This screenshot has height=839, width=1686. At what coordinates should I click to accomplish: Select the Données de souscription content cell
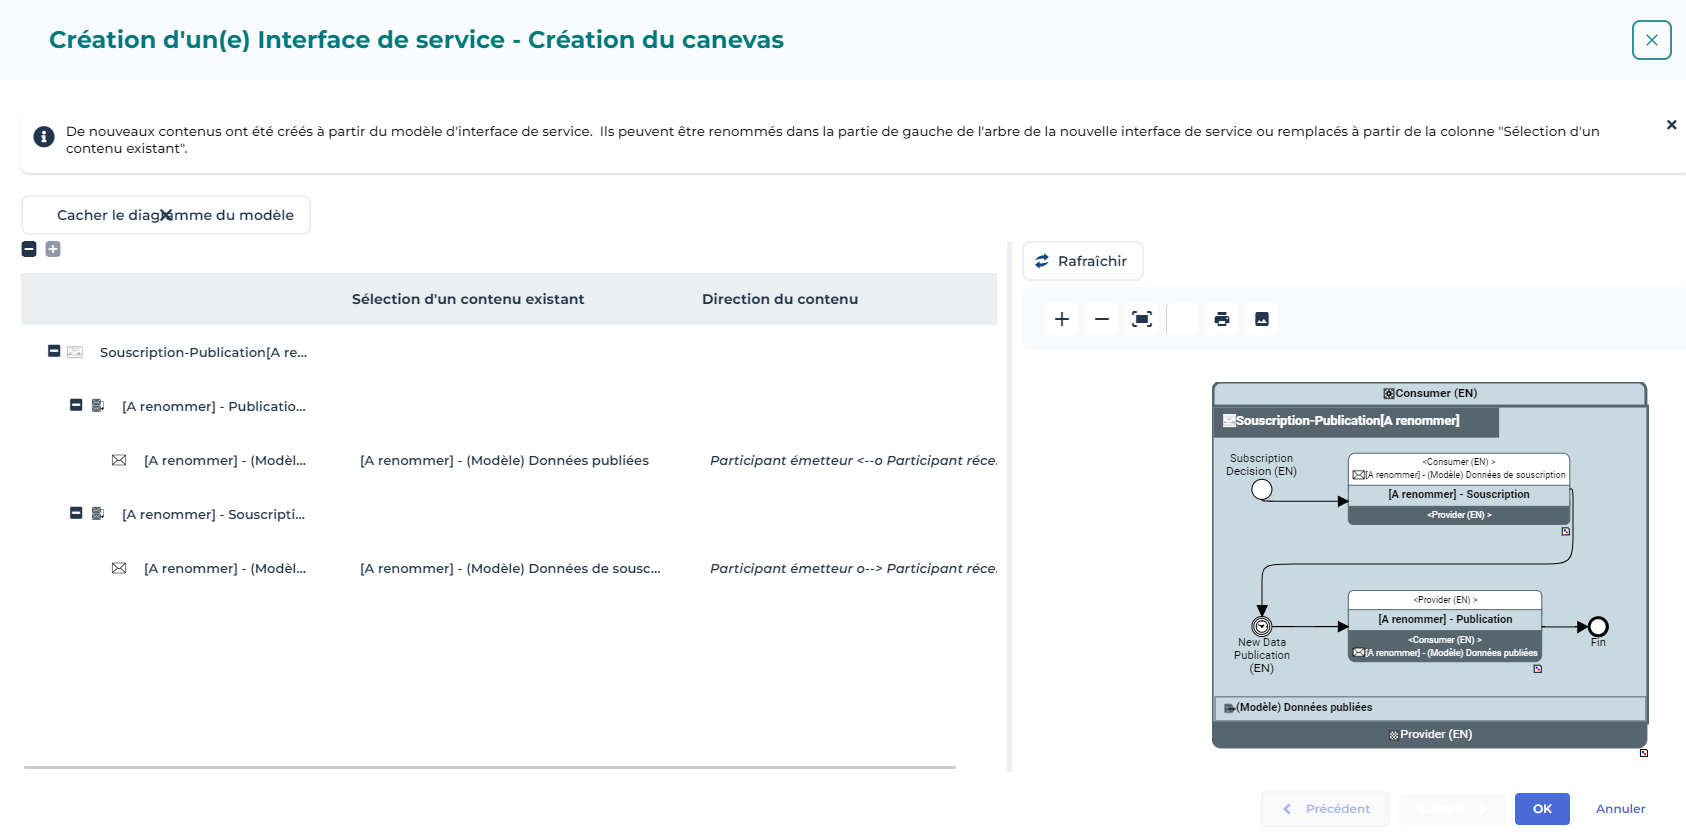tap(510, 568)
